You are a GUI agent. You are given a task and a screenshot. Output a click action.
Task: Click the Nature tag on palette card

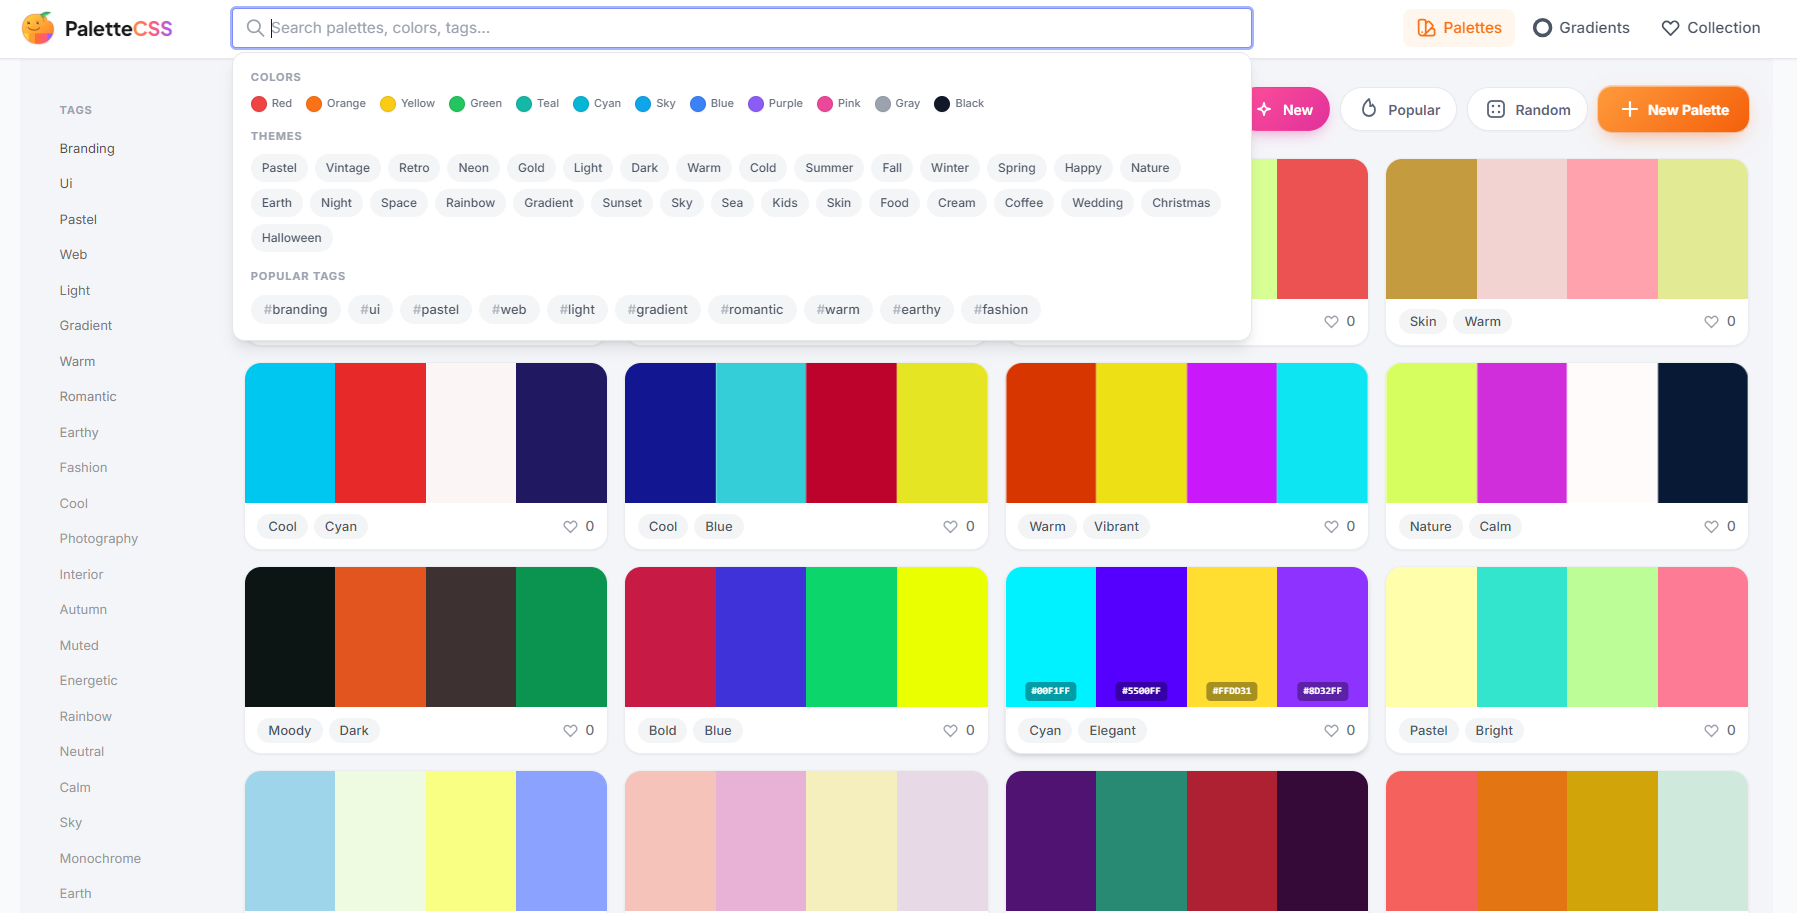[1430, 527]
